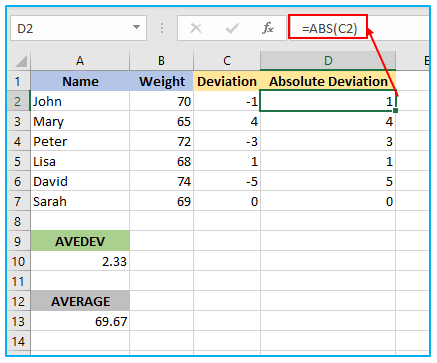
Task: Select row 9 header
Action: point(18,241)
